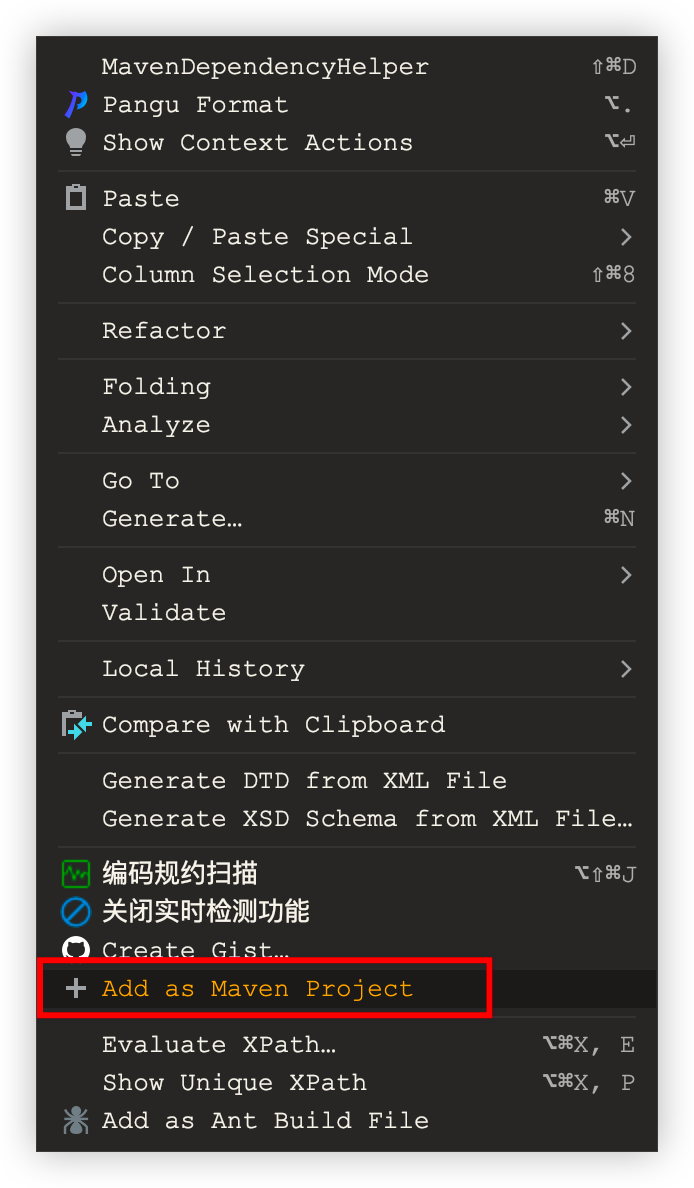Choose Generate XSD Schema from XML File
Viewport: 694px width, 1188px height.
coord(366,819)
